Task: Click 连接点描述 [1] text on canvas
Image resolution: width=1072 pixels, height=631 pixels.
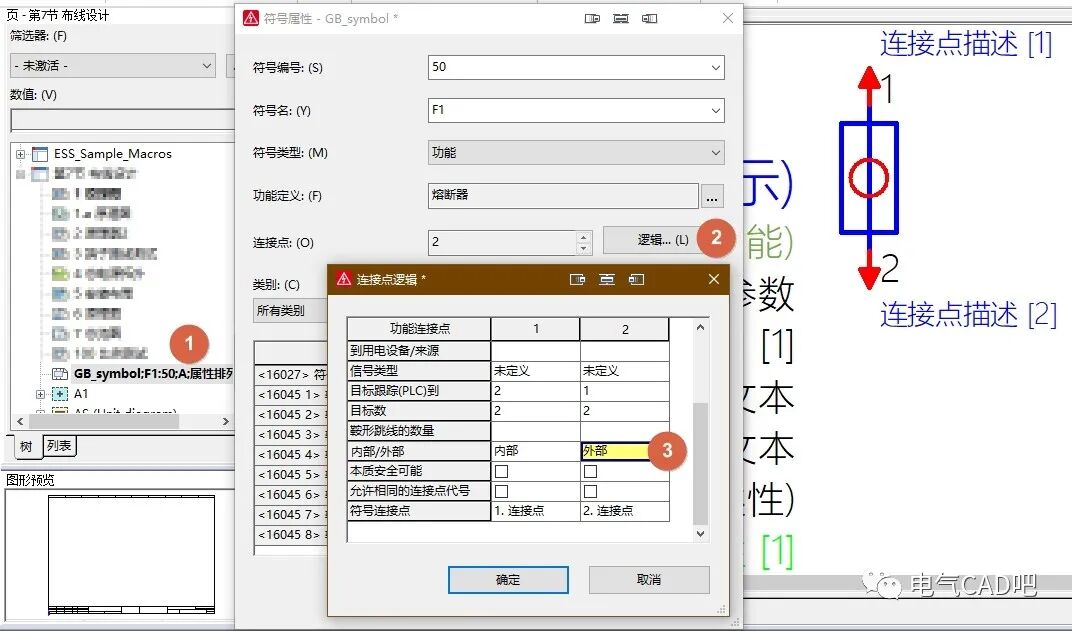Action: tap(966, 44)
